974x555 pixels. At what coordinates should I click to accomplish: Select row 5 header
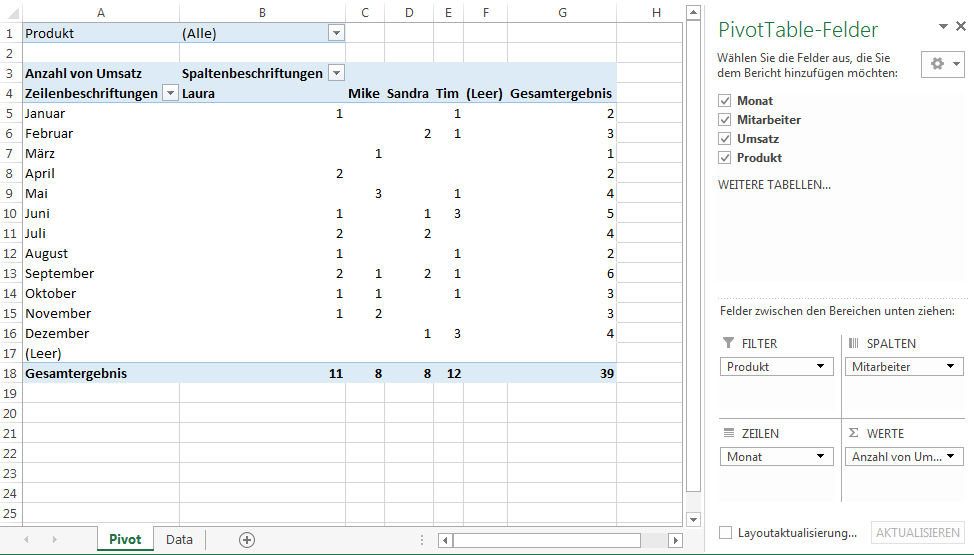(x=11, y=113)
